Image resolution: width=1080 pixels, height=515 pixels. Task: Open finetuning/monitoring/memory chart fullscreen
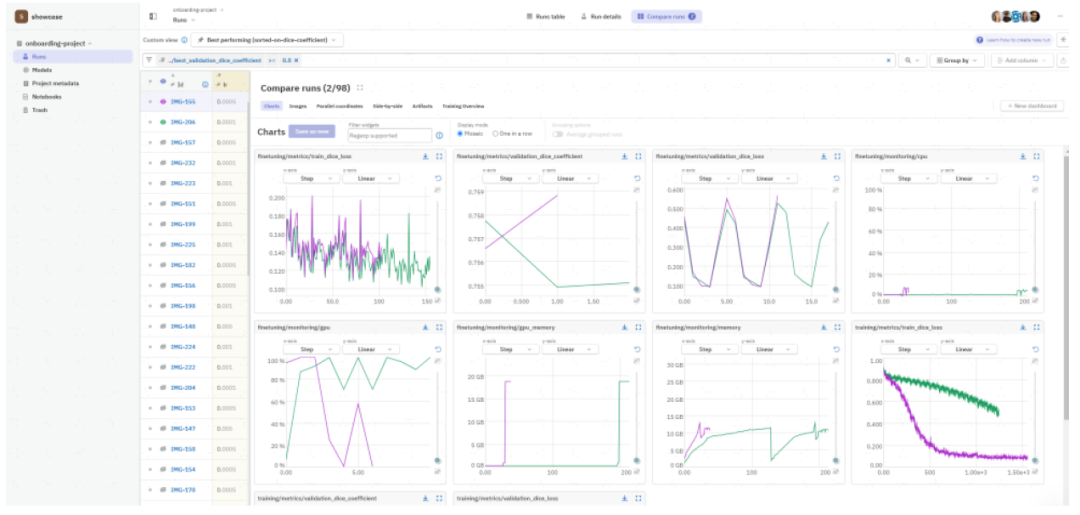[837, 328]
